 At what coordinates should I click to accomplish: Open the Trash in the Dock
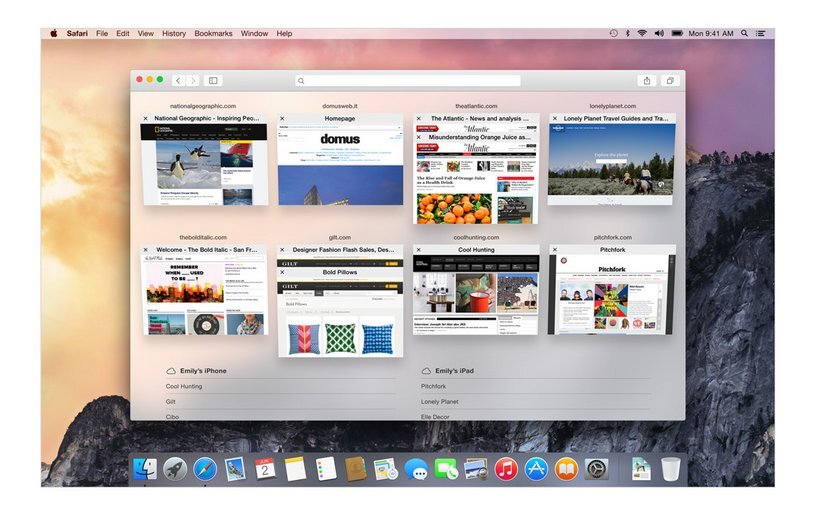pos(671,469)
